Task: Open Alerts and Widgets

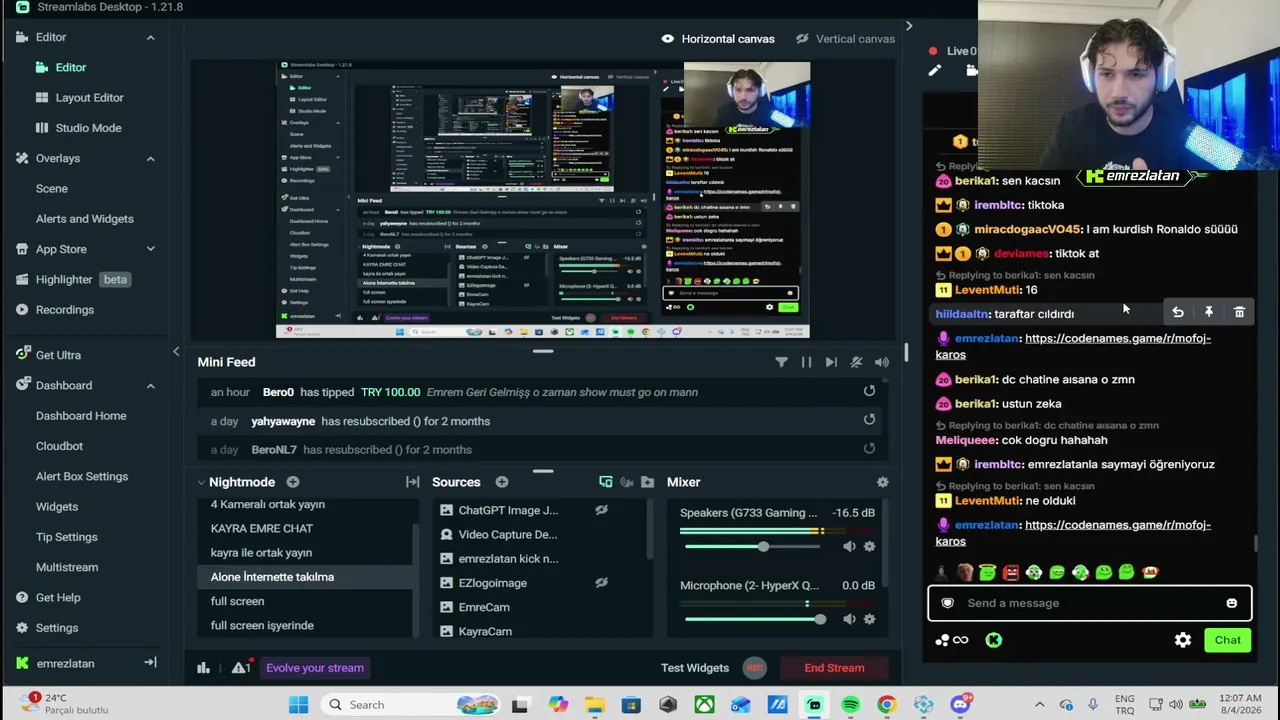Action: [x=84, y=219]
